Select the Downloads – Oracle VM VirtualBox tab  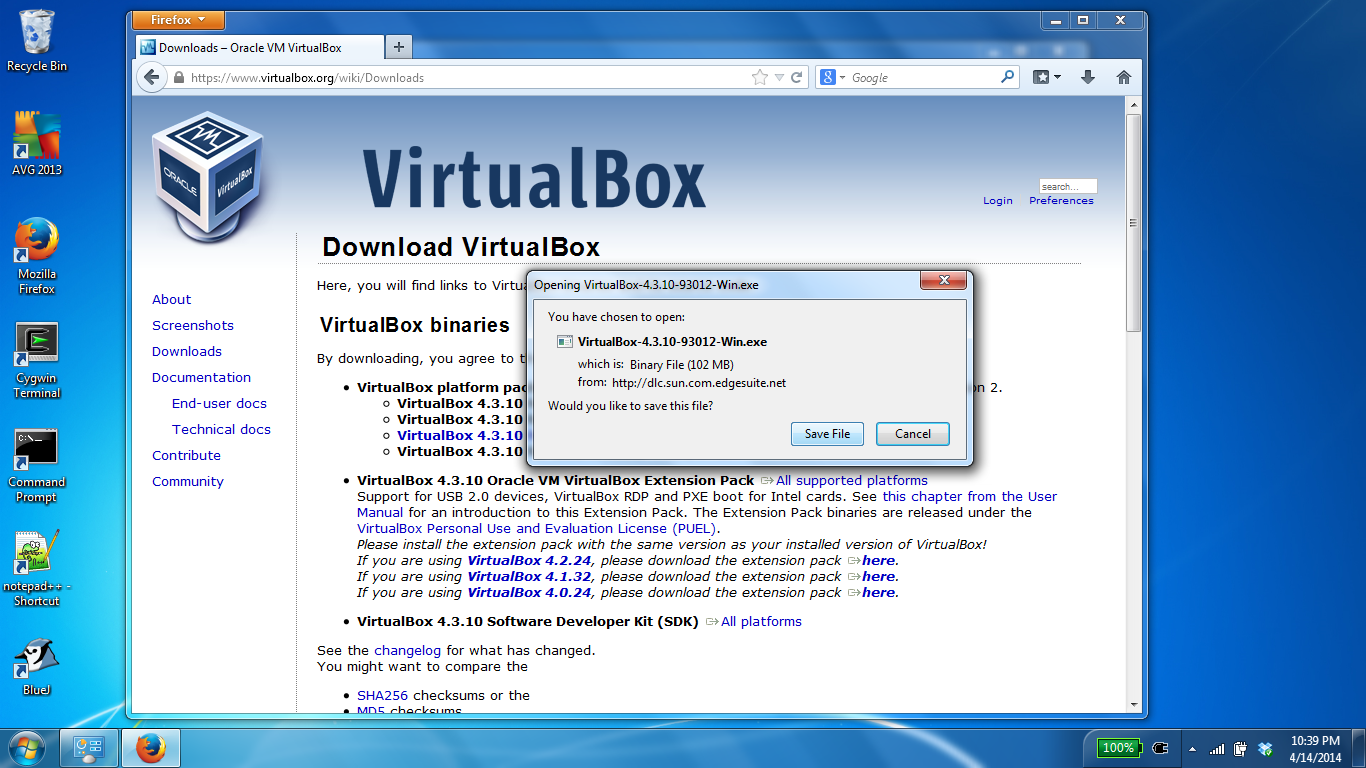coord(258,47)
